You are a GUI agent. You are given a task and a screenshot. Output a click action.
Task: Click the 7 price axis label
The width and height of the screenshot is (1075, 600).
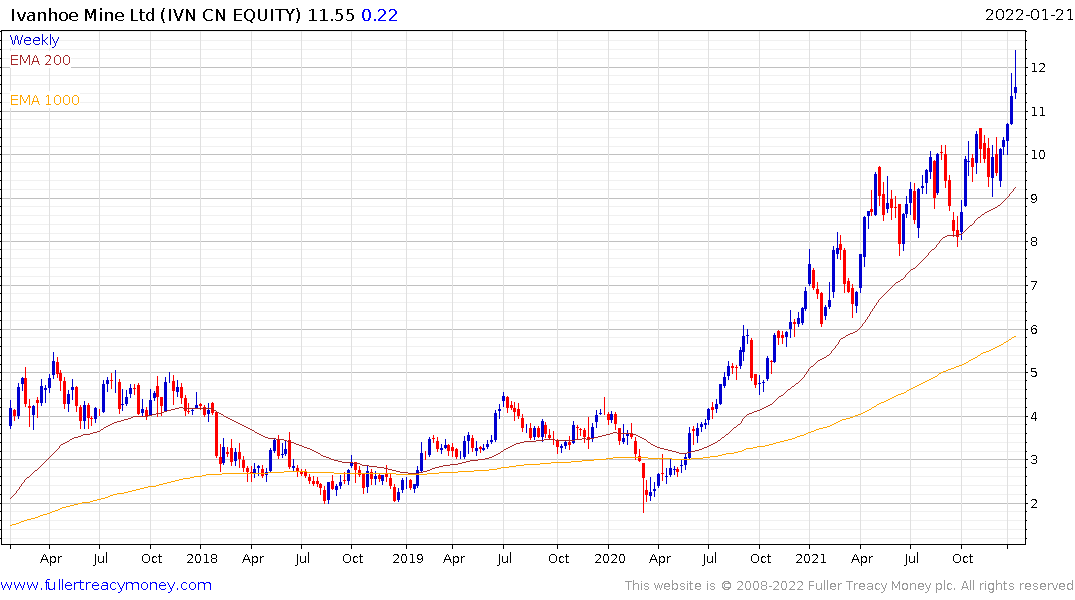[1035, 285]
